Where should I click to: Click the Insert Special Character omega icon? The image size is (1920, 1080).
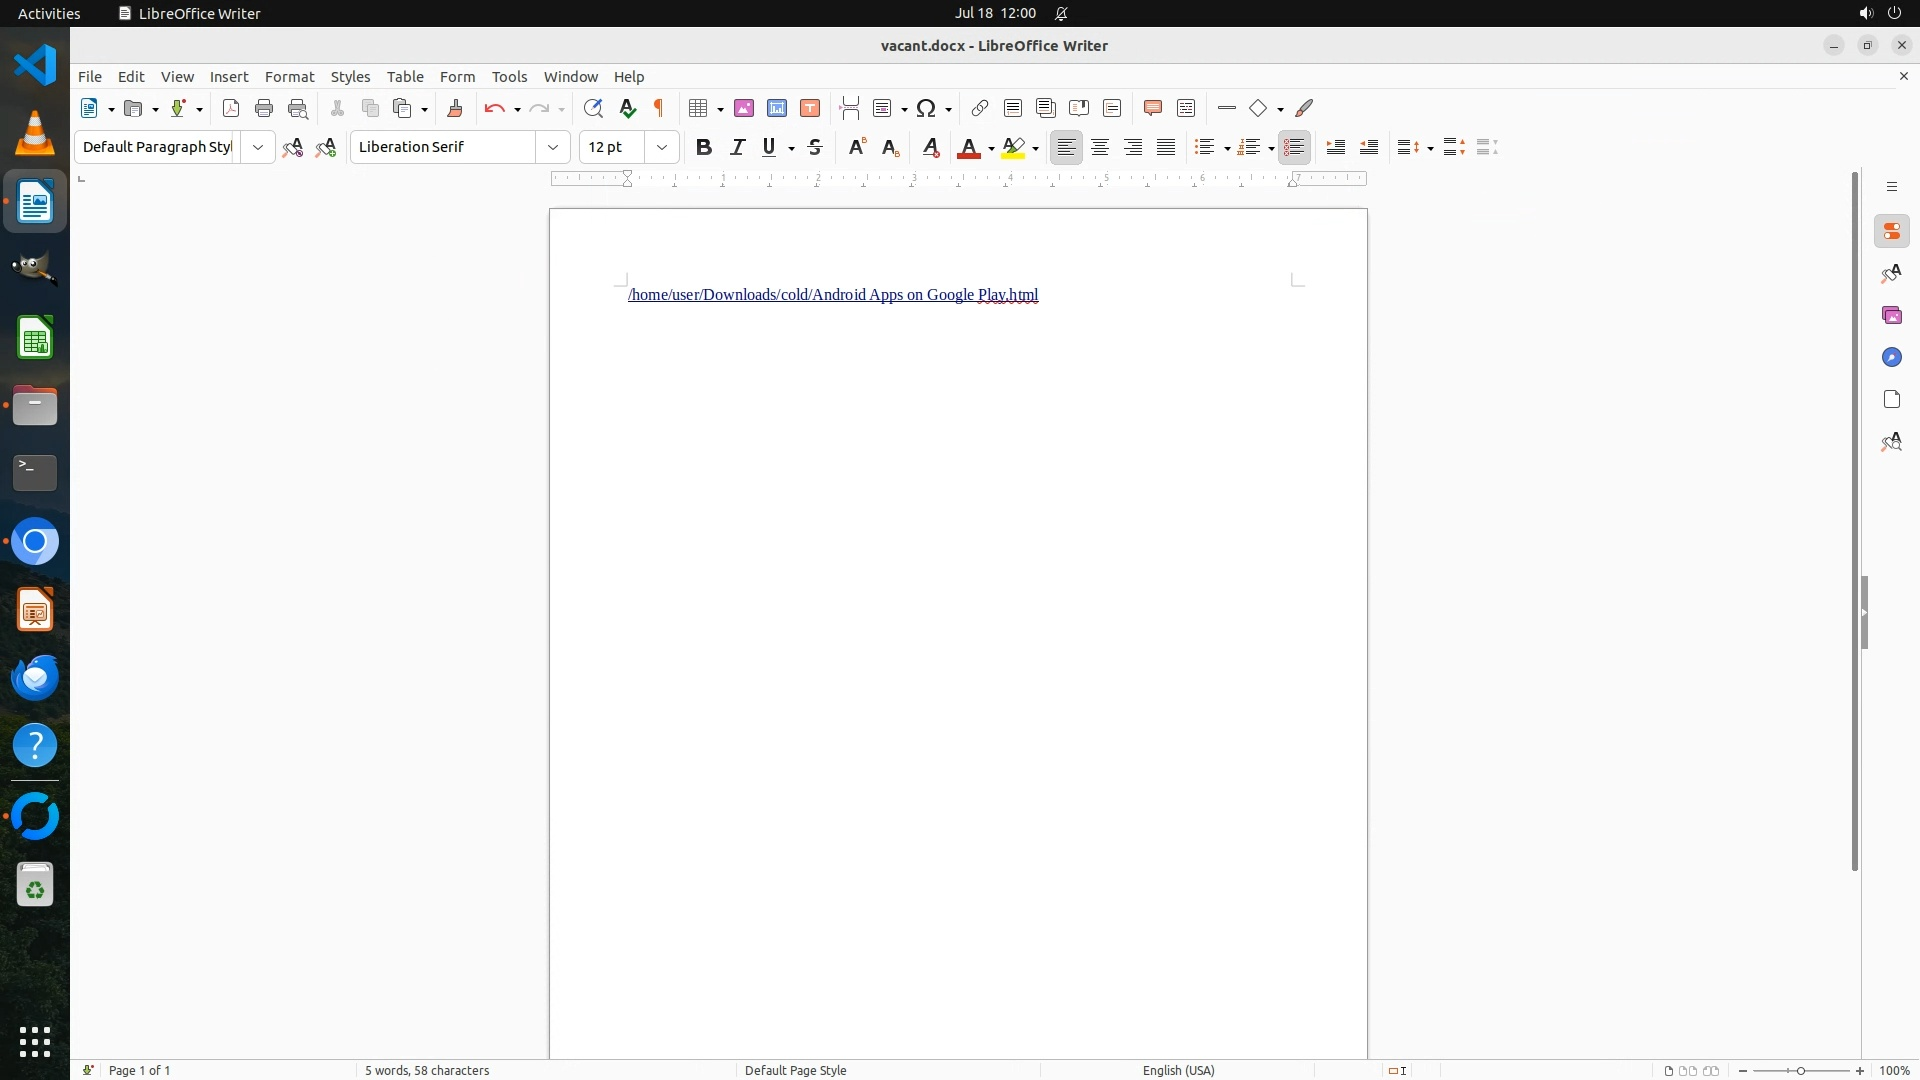[926, 108]
